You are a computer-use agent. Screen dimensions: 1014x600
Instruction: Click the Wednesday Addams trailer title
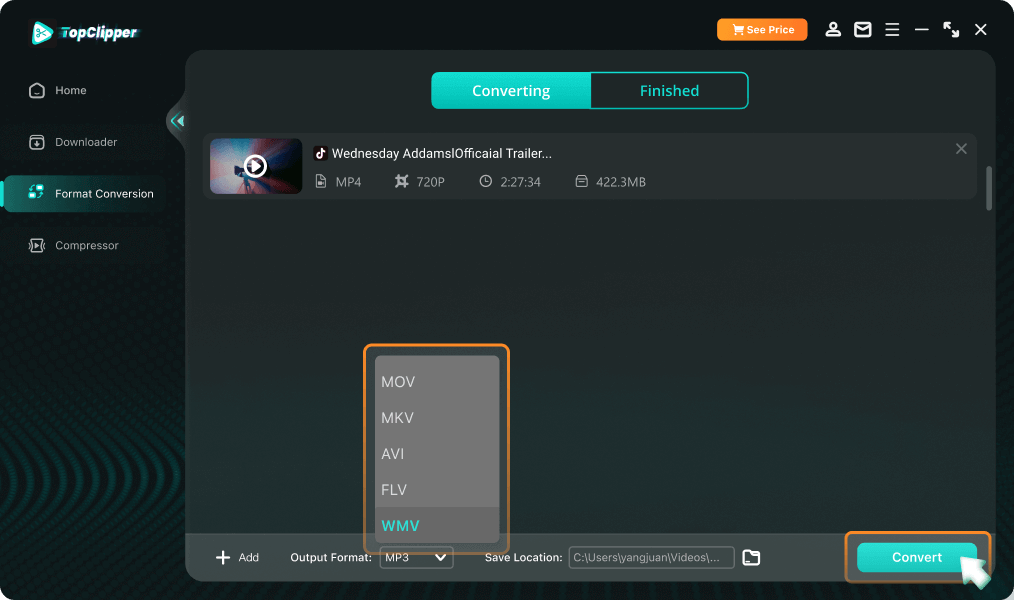click(x=442, y=153)
